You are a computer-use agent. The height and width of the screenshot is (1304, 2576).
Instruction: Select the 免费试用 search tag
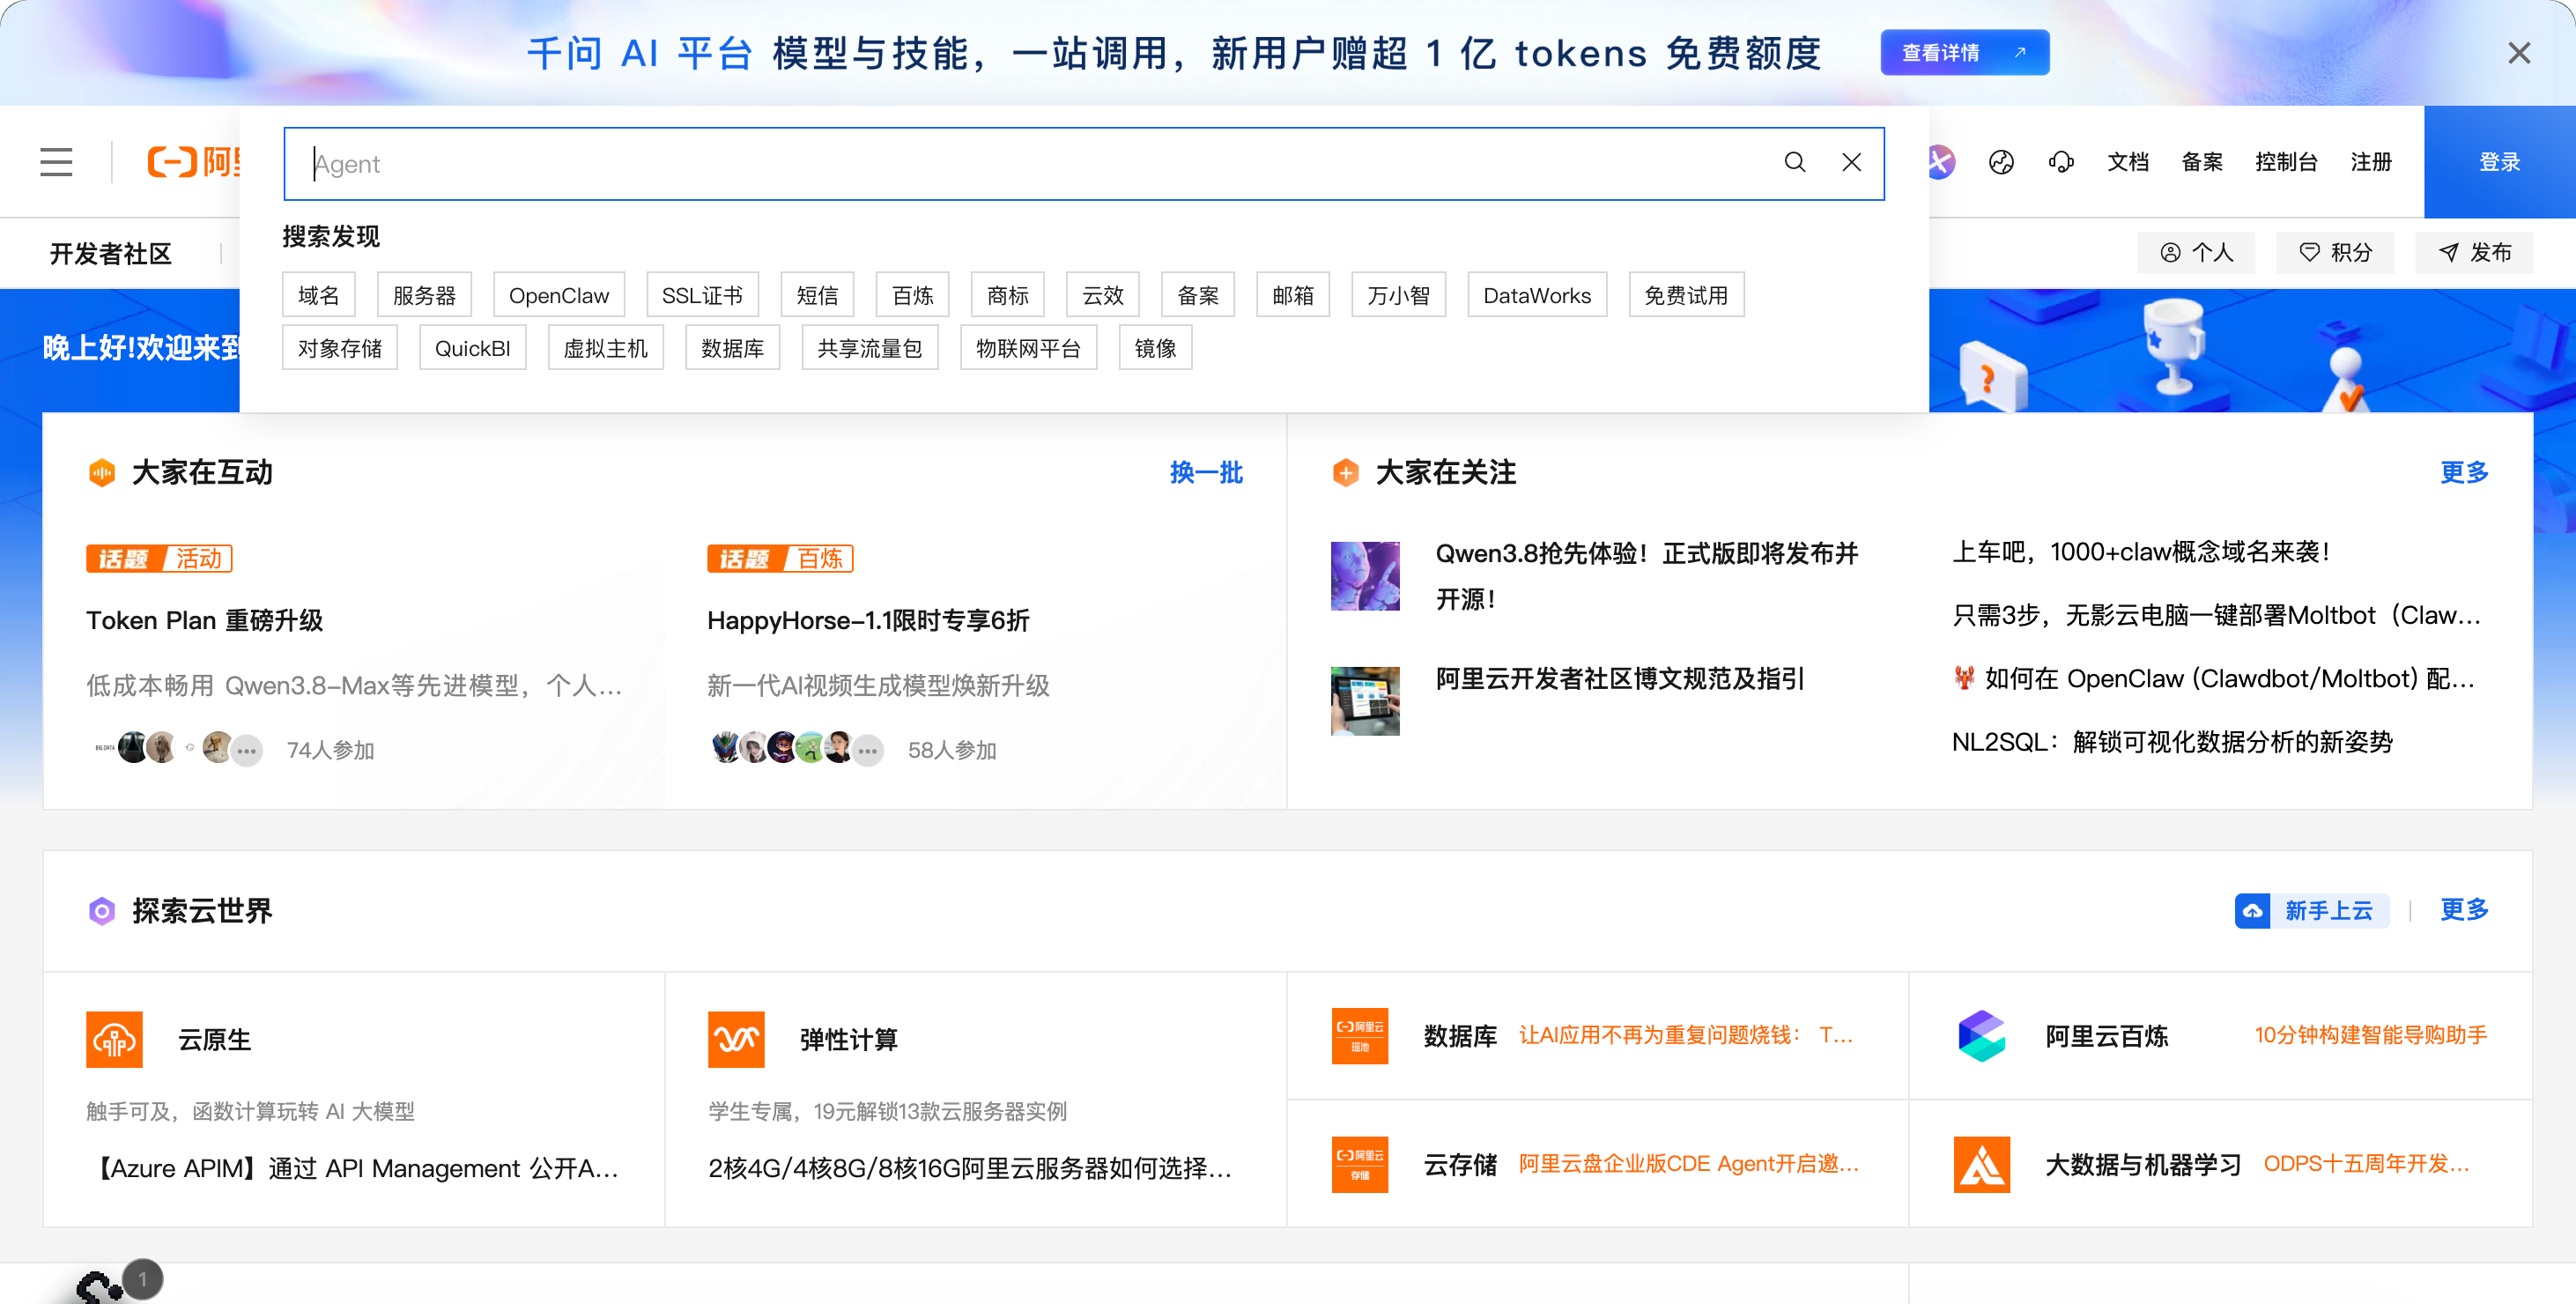[x=1687, y=295]
